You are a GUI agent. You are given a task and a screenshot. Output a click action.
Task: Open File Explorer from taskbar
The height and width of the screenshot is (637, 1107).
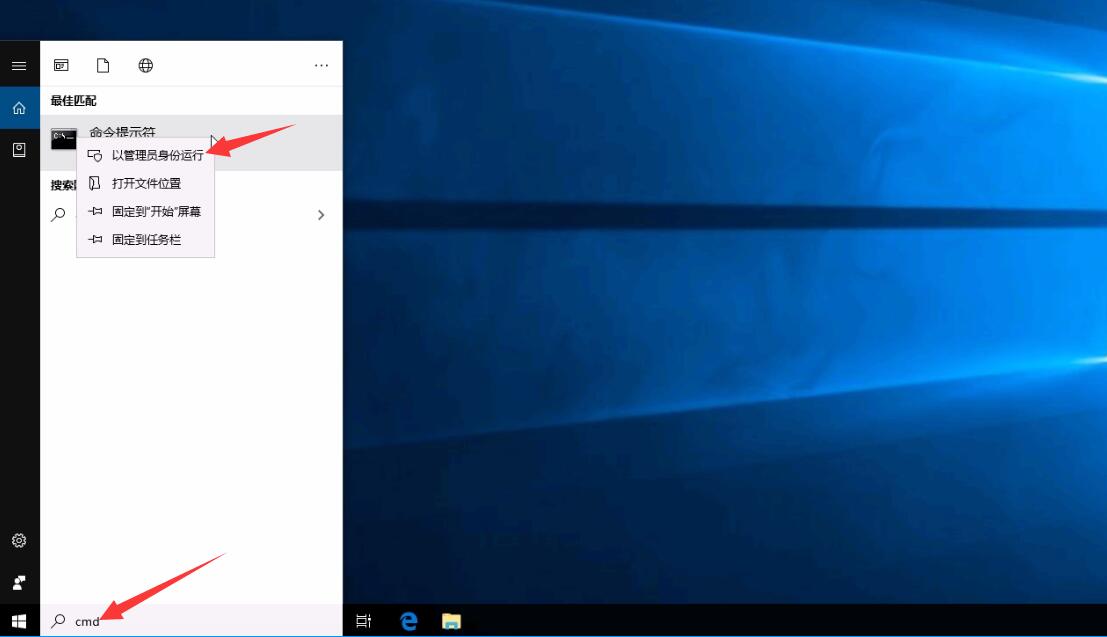(451, 621)
